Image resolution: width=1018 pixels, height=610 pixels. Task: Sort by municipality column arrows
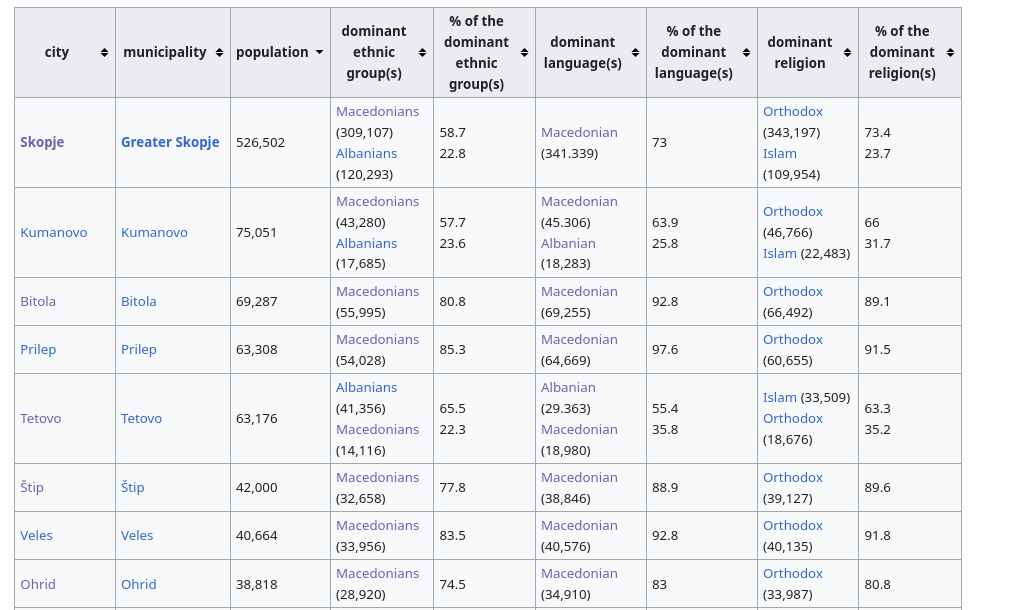pyautogui.click(x=219, y=53)
